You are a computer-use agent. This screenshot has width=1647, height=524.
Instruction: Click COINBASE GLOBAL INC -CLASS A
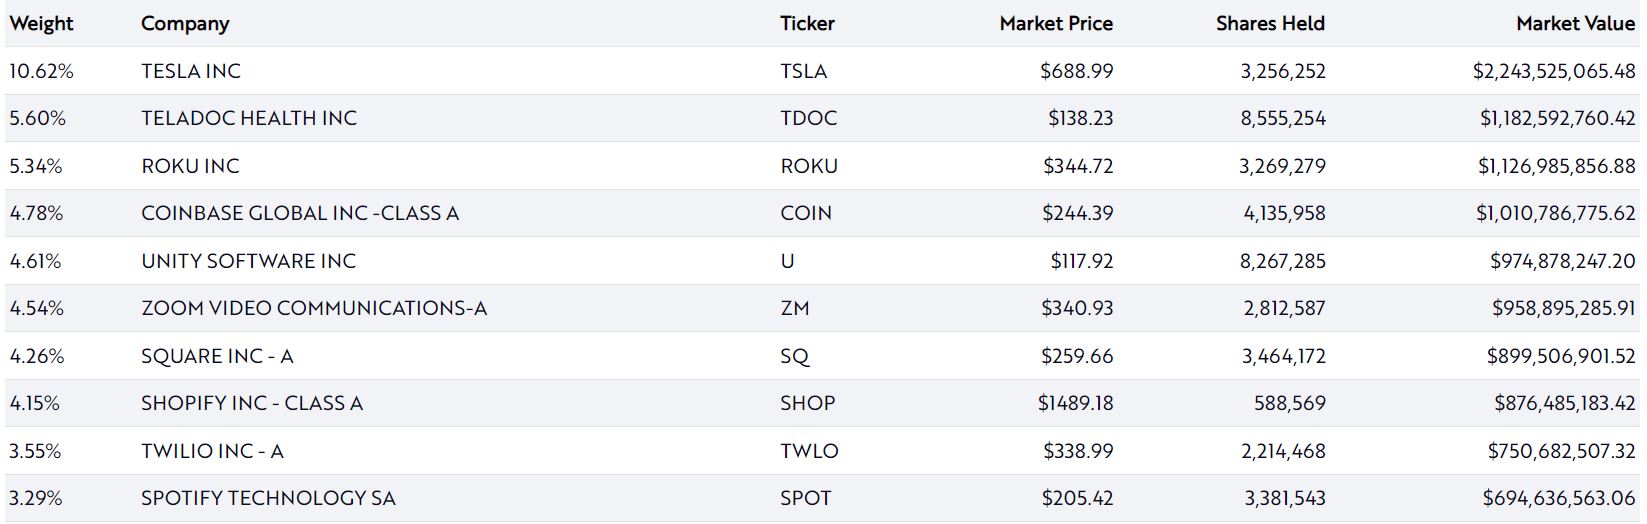coord(300,213)
